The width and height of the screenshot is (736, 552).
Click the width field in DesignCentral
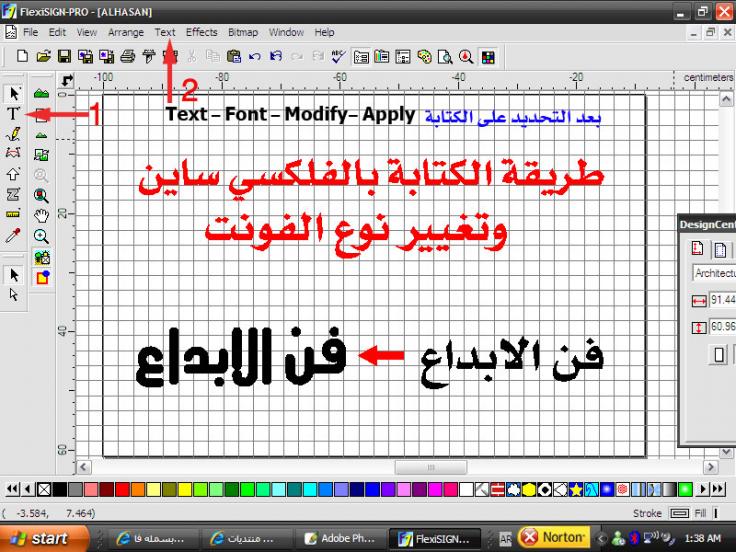722,300
